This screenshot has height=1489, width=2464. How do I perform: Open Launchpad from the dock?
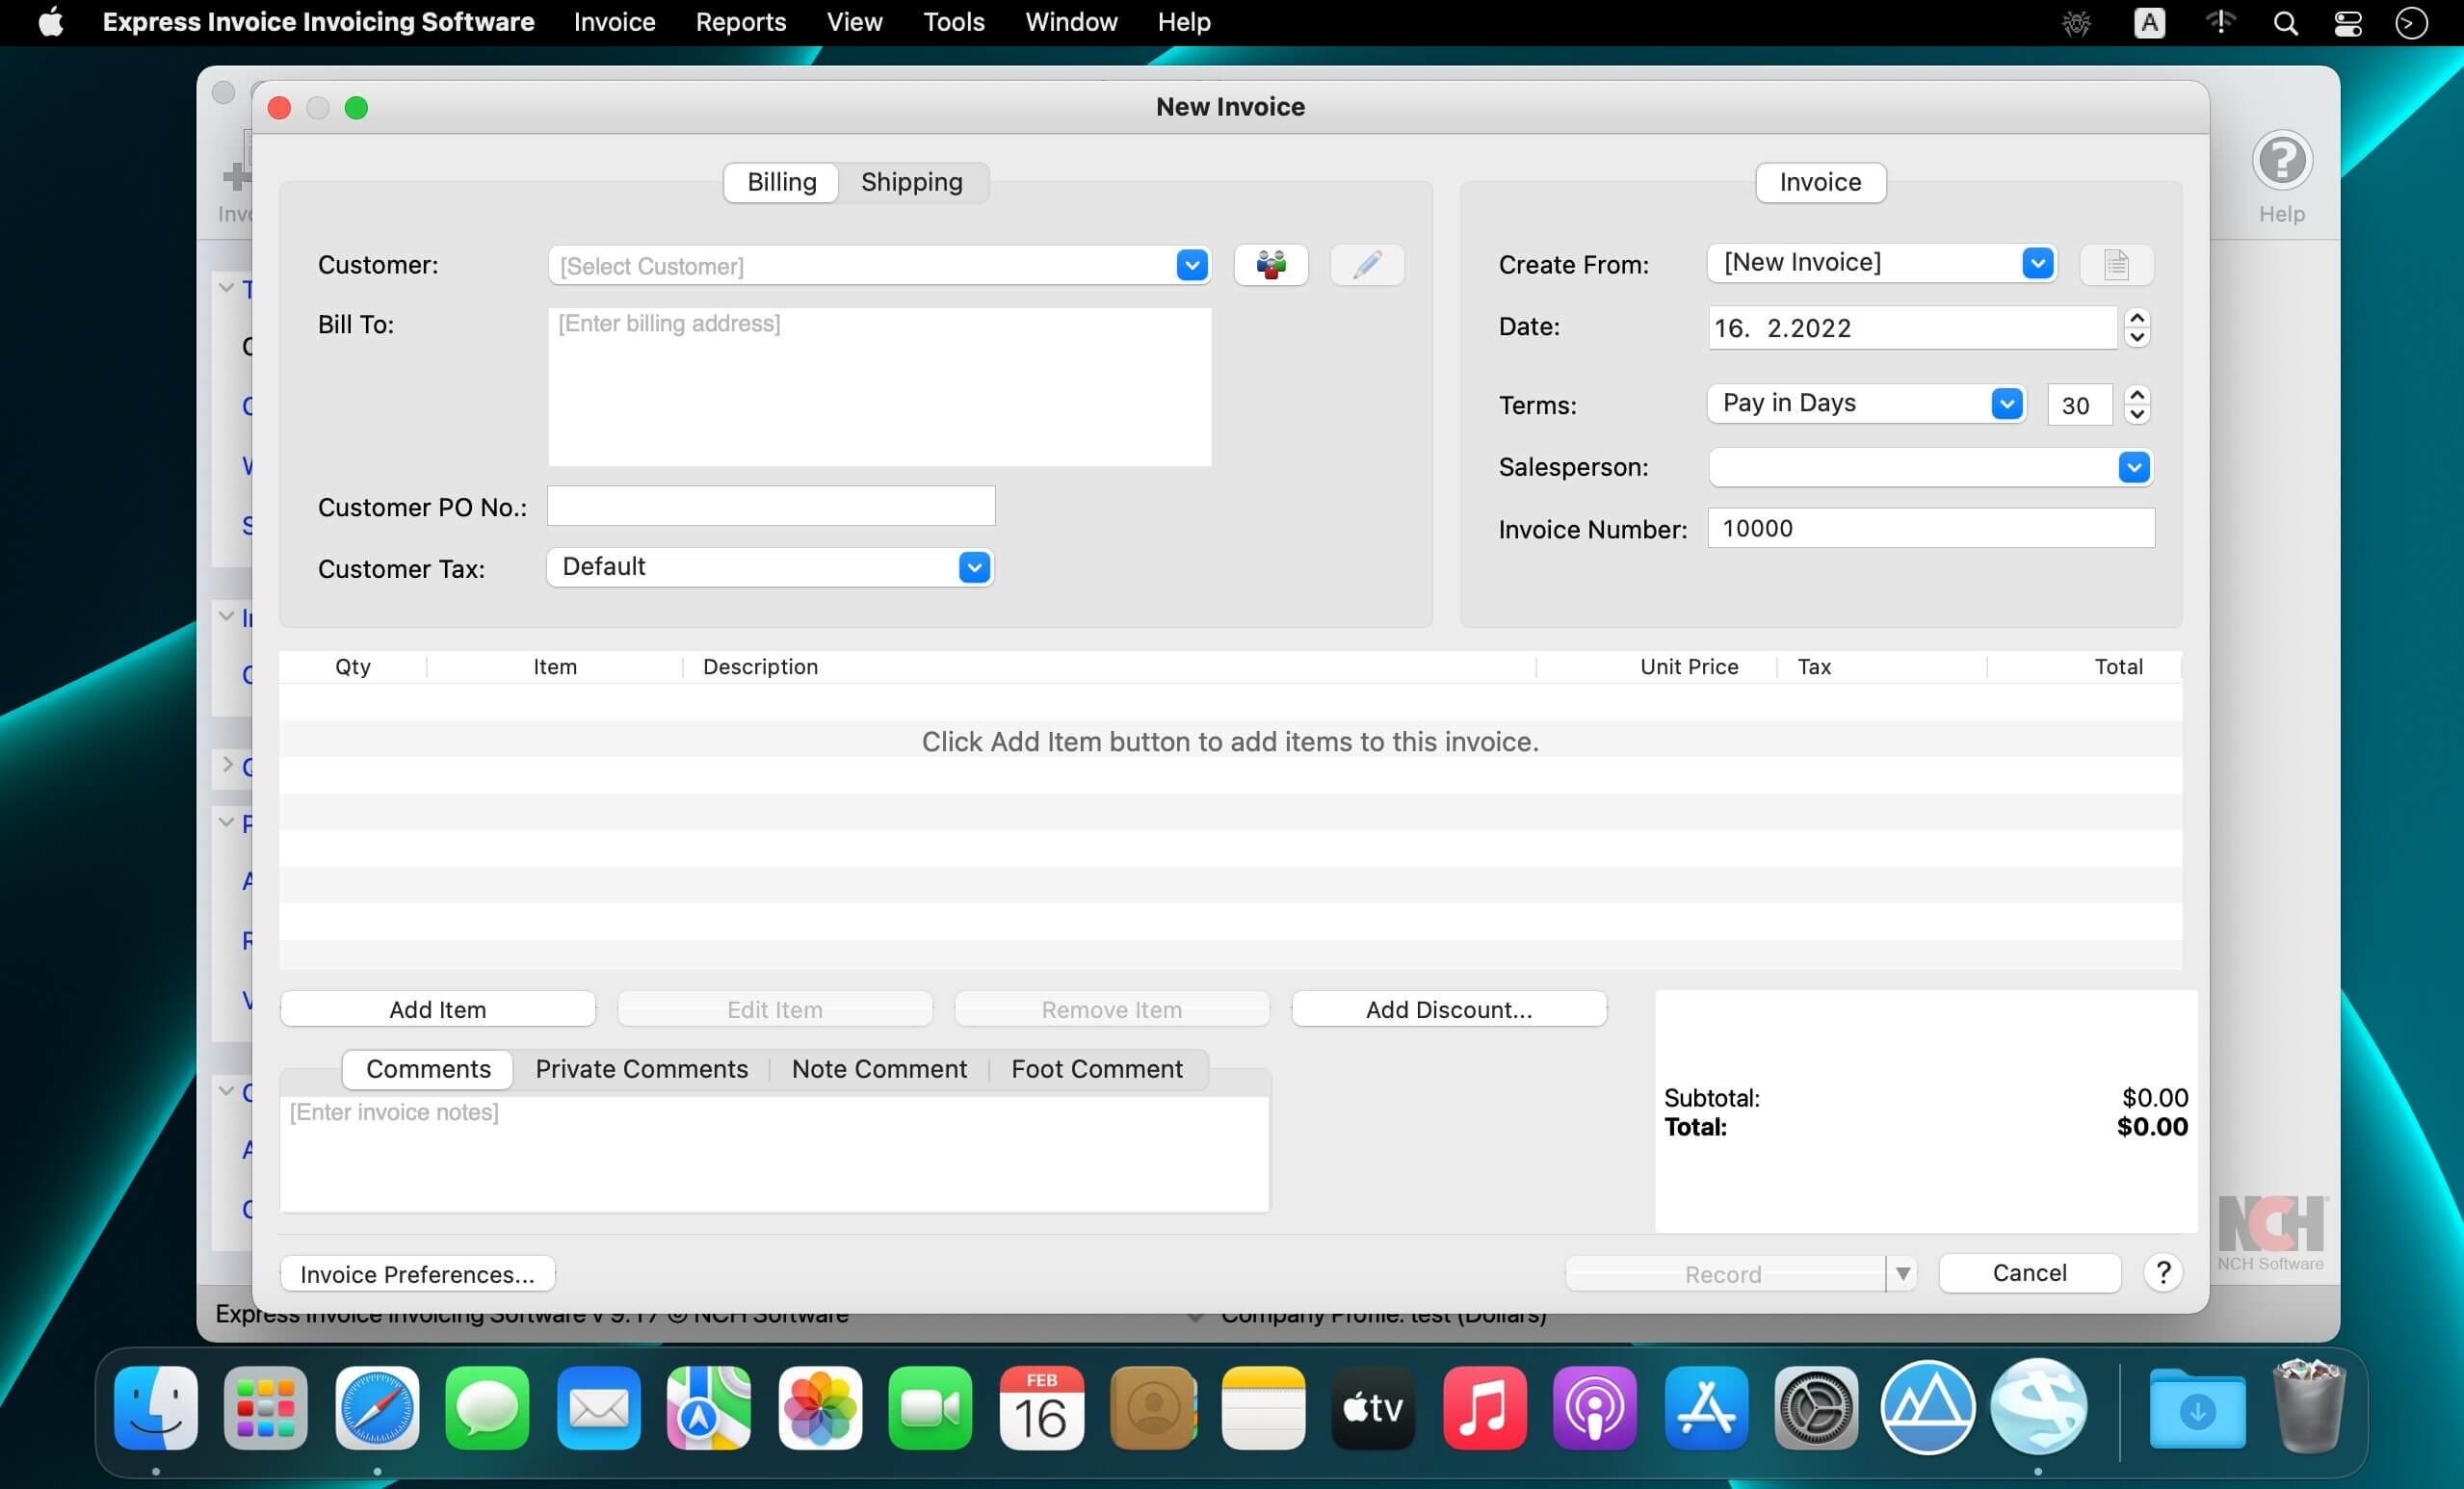266,1408
